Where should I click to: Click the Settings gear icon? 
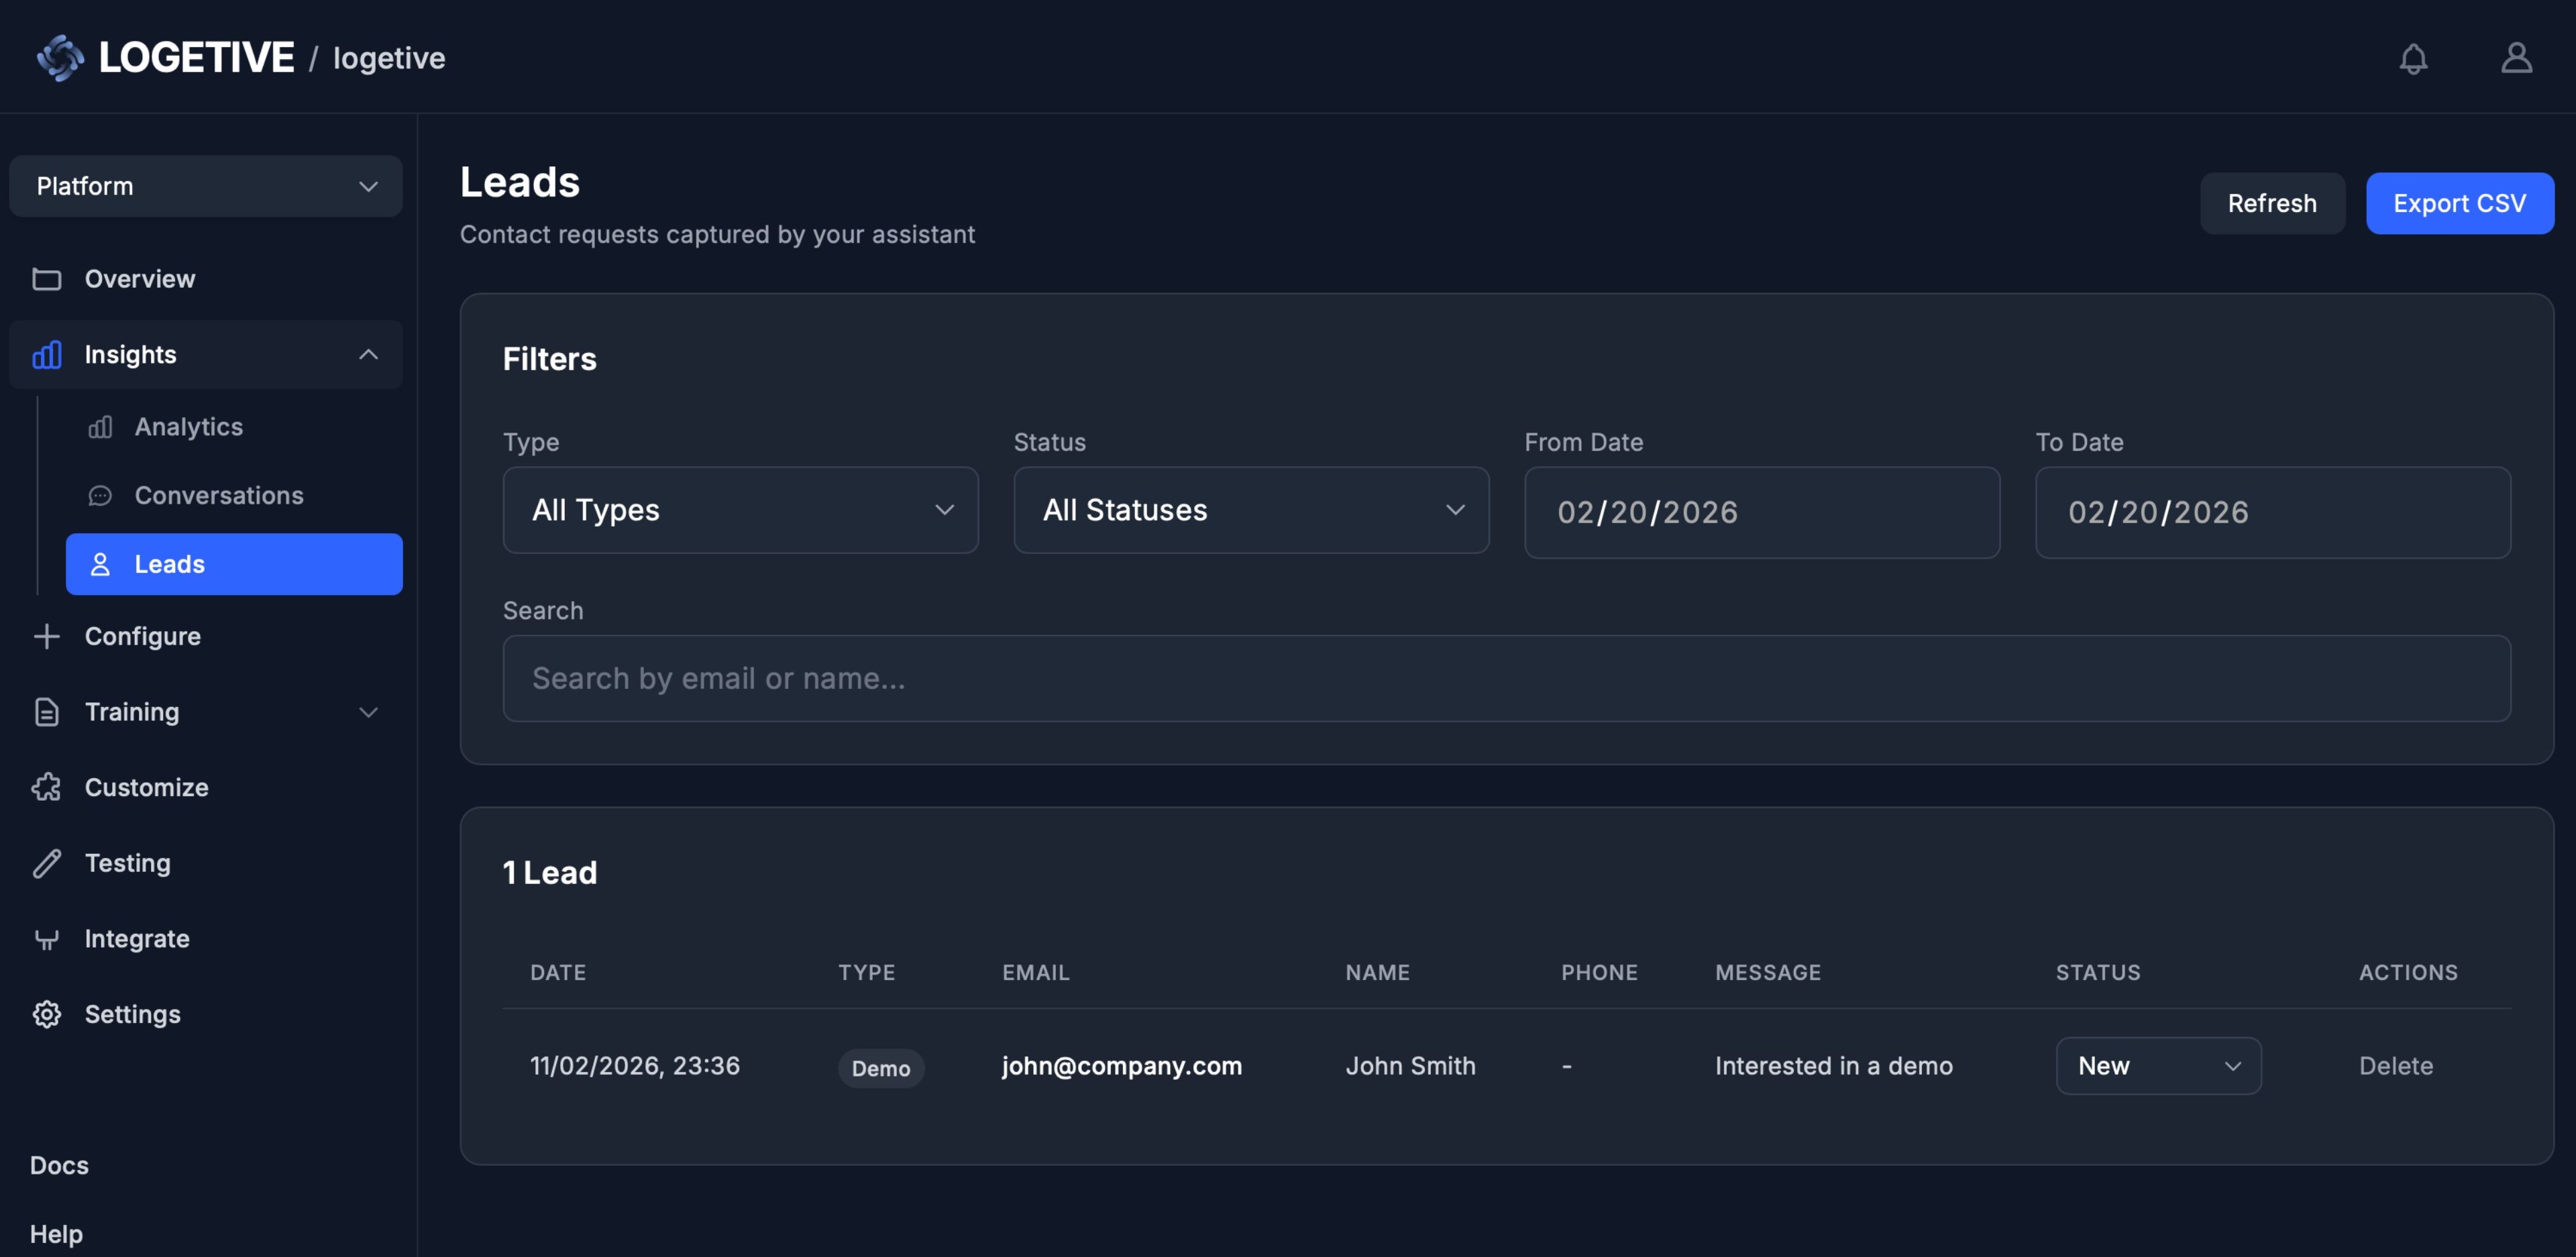pos(46,1014)
